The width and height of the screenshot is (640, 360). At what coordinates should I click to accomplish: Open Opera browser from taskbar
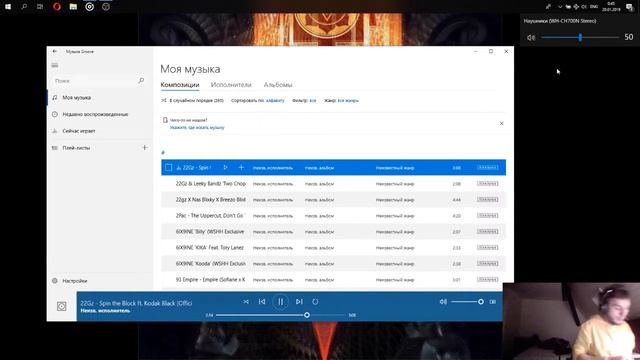pos(57,7)
